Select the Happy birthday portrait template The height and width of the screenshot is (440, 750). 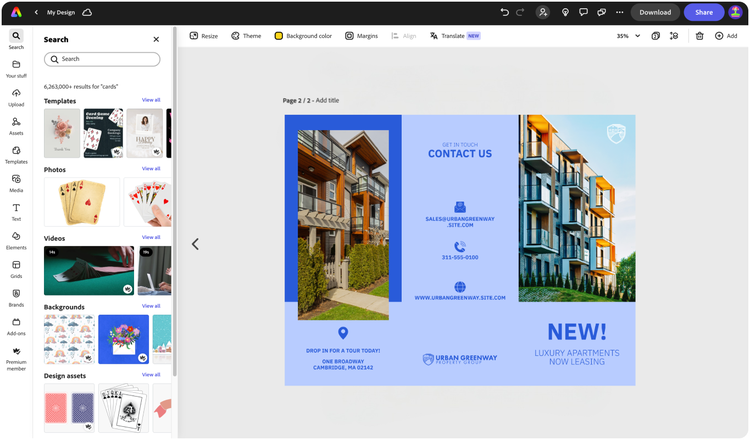click(x=145, y=133)
